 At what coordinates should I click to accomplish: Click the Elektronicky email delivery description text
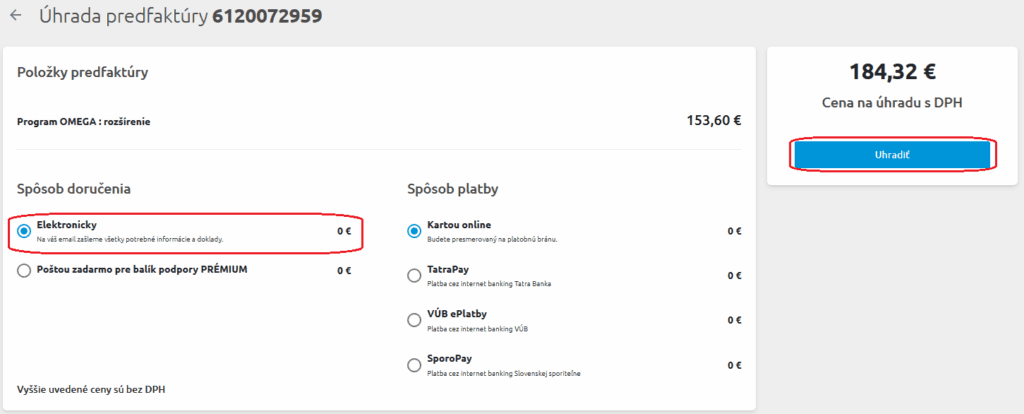(x=130, y=240)
